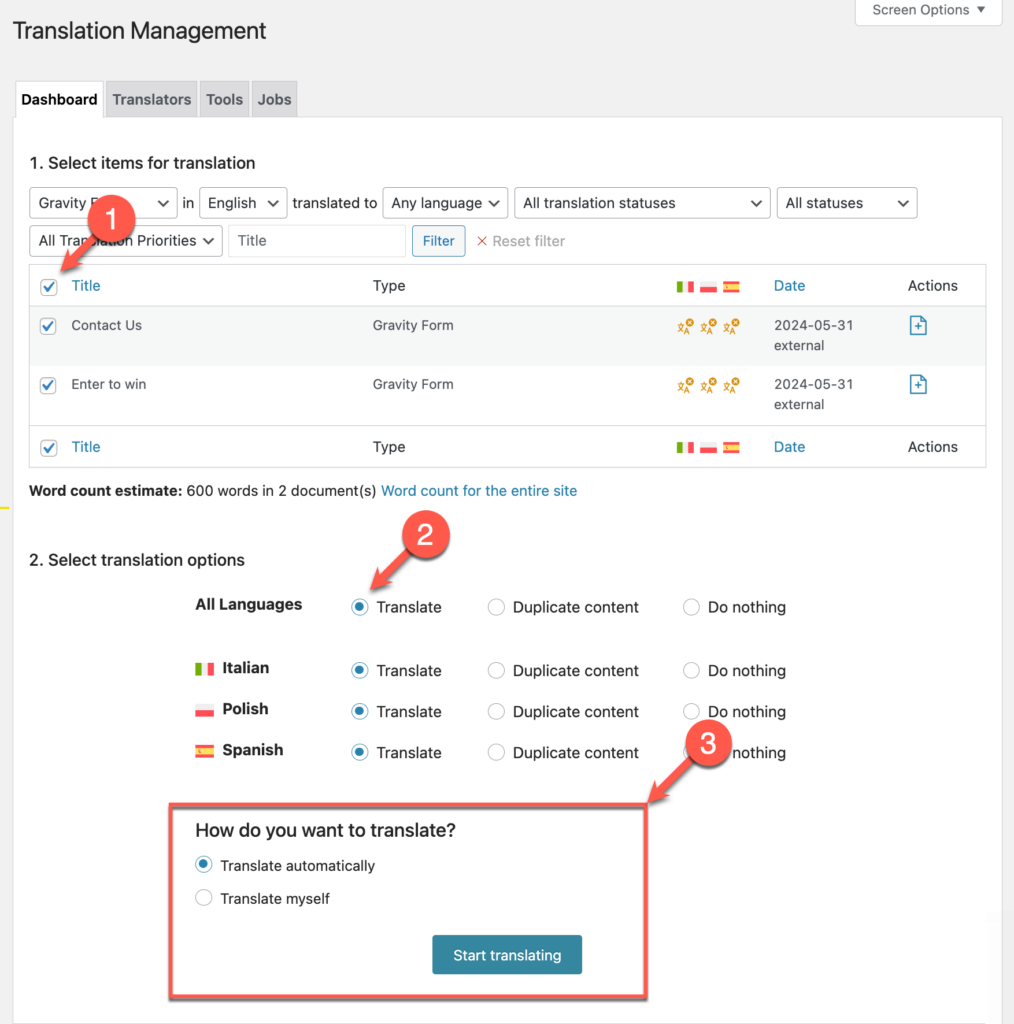Select Duplicate content for Polish
Viewport: 1014px width, 1024px height.
tap(496, 711)
